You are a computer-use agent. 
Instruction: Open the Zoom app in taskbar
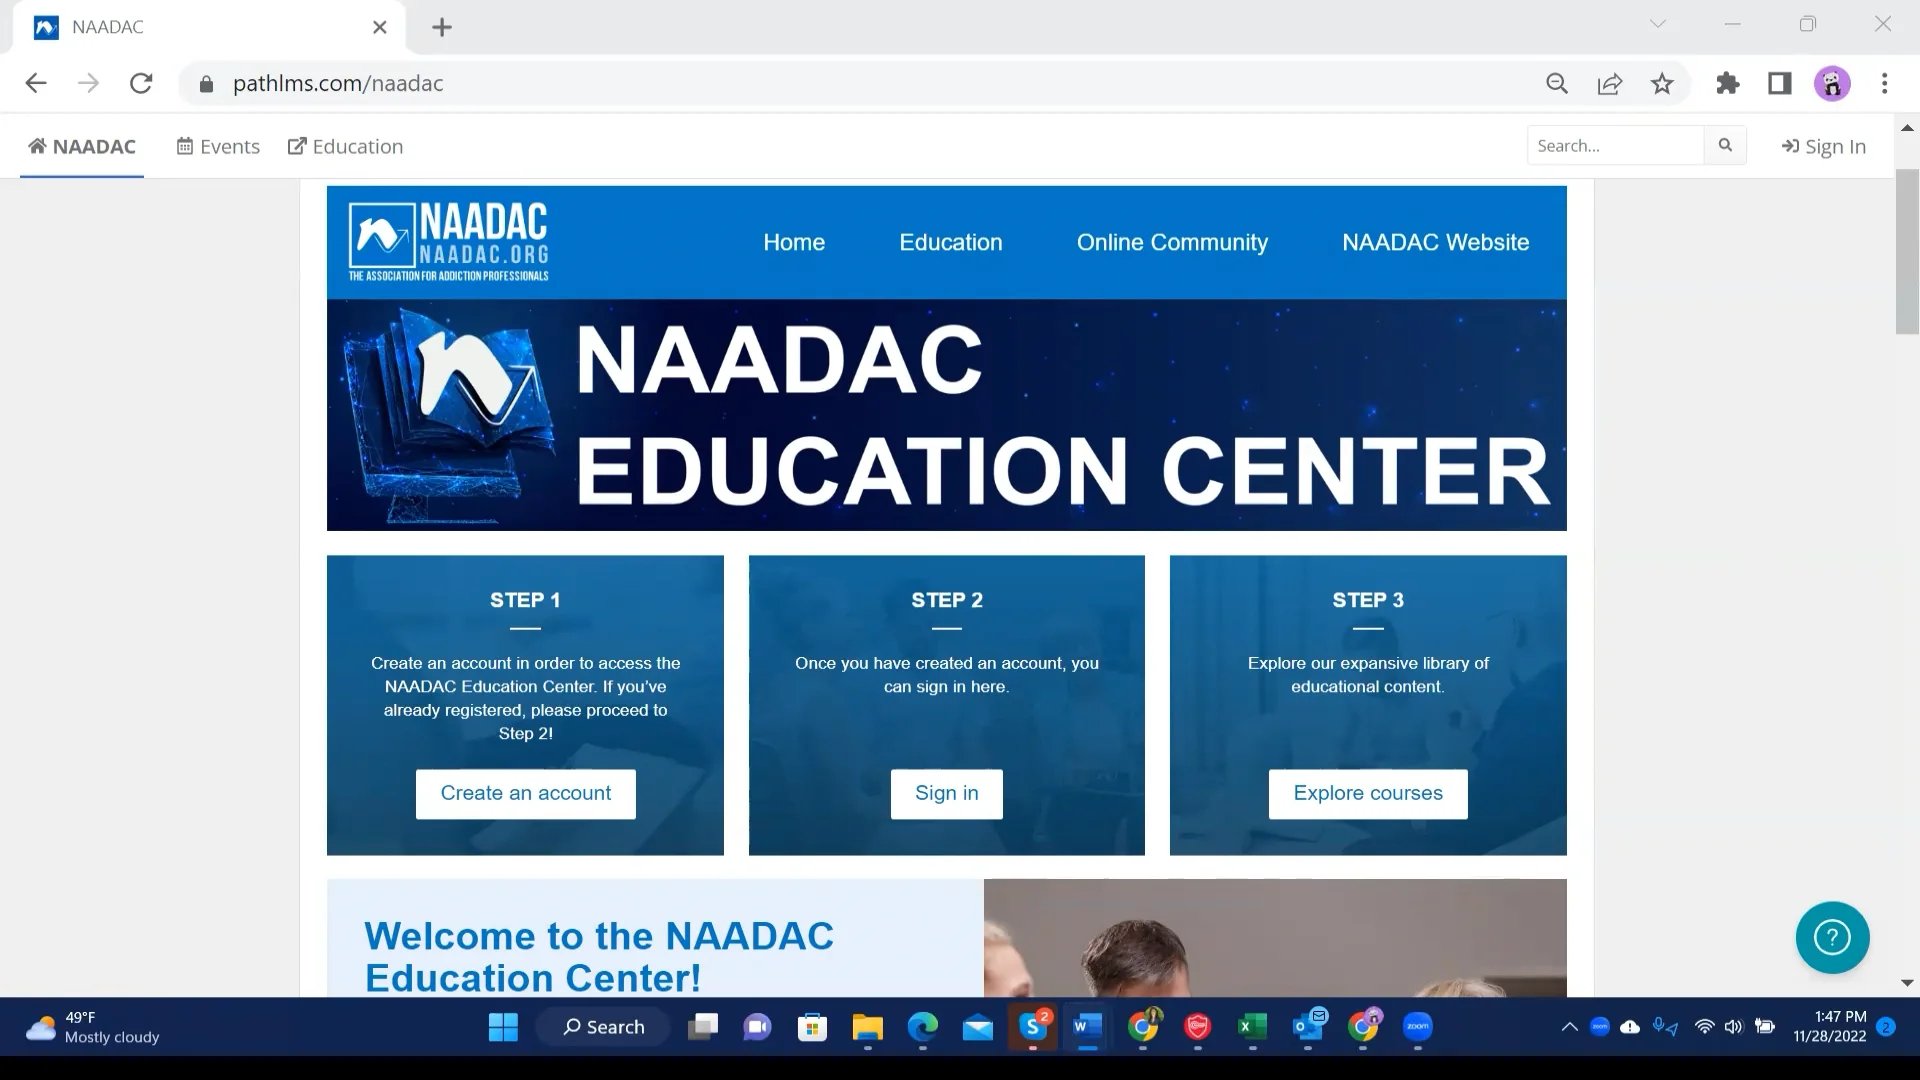(1418, 1027)
